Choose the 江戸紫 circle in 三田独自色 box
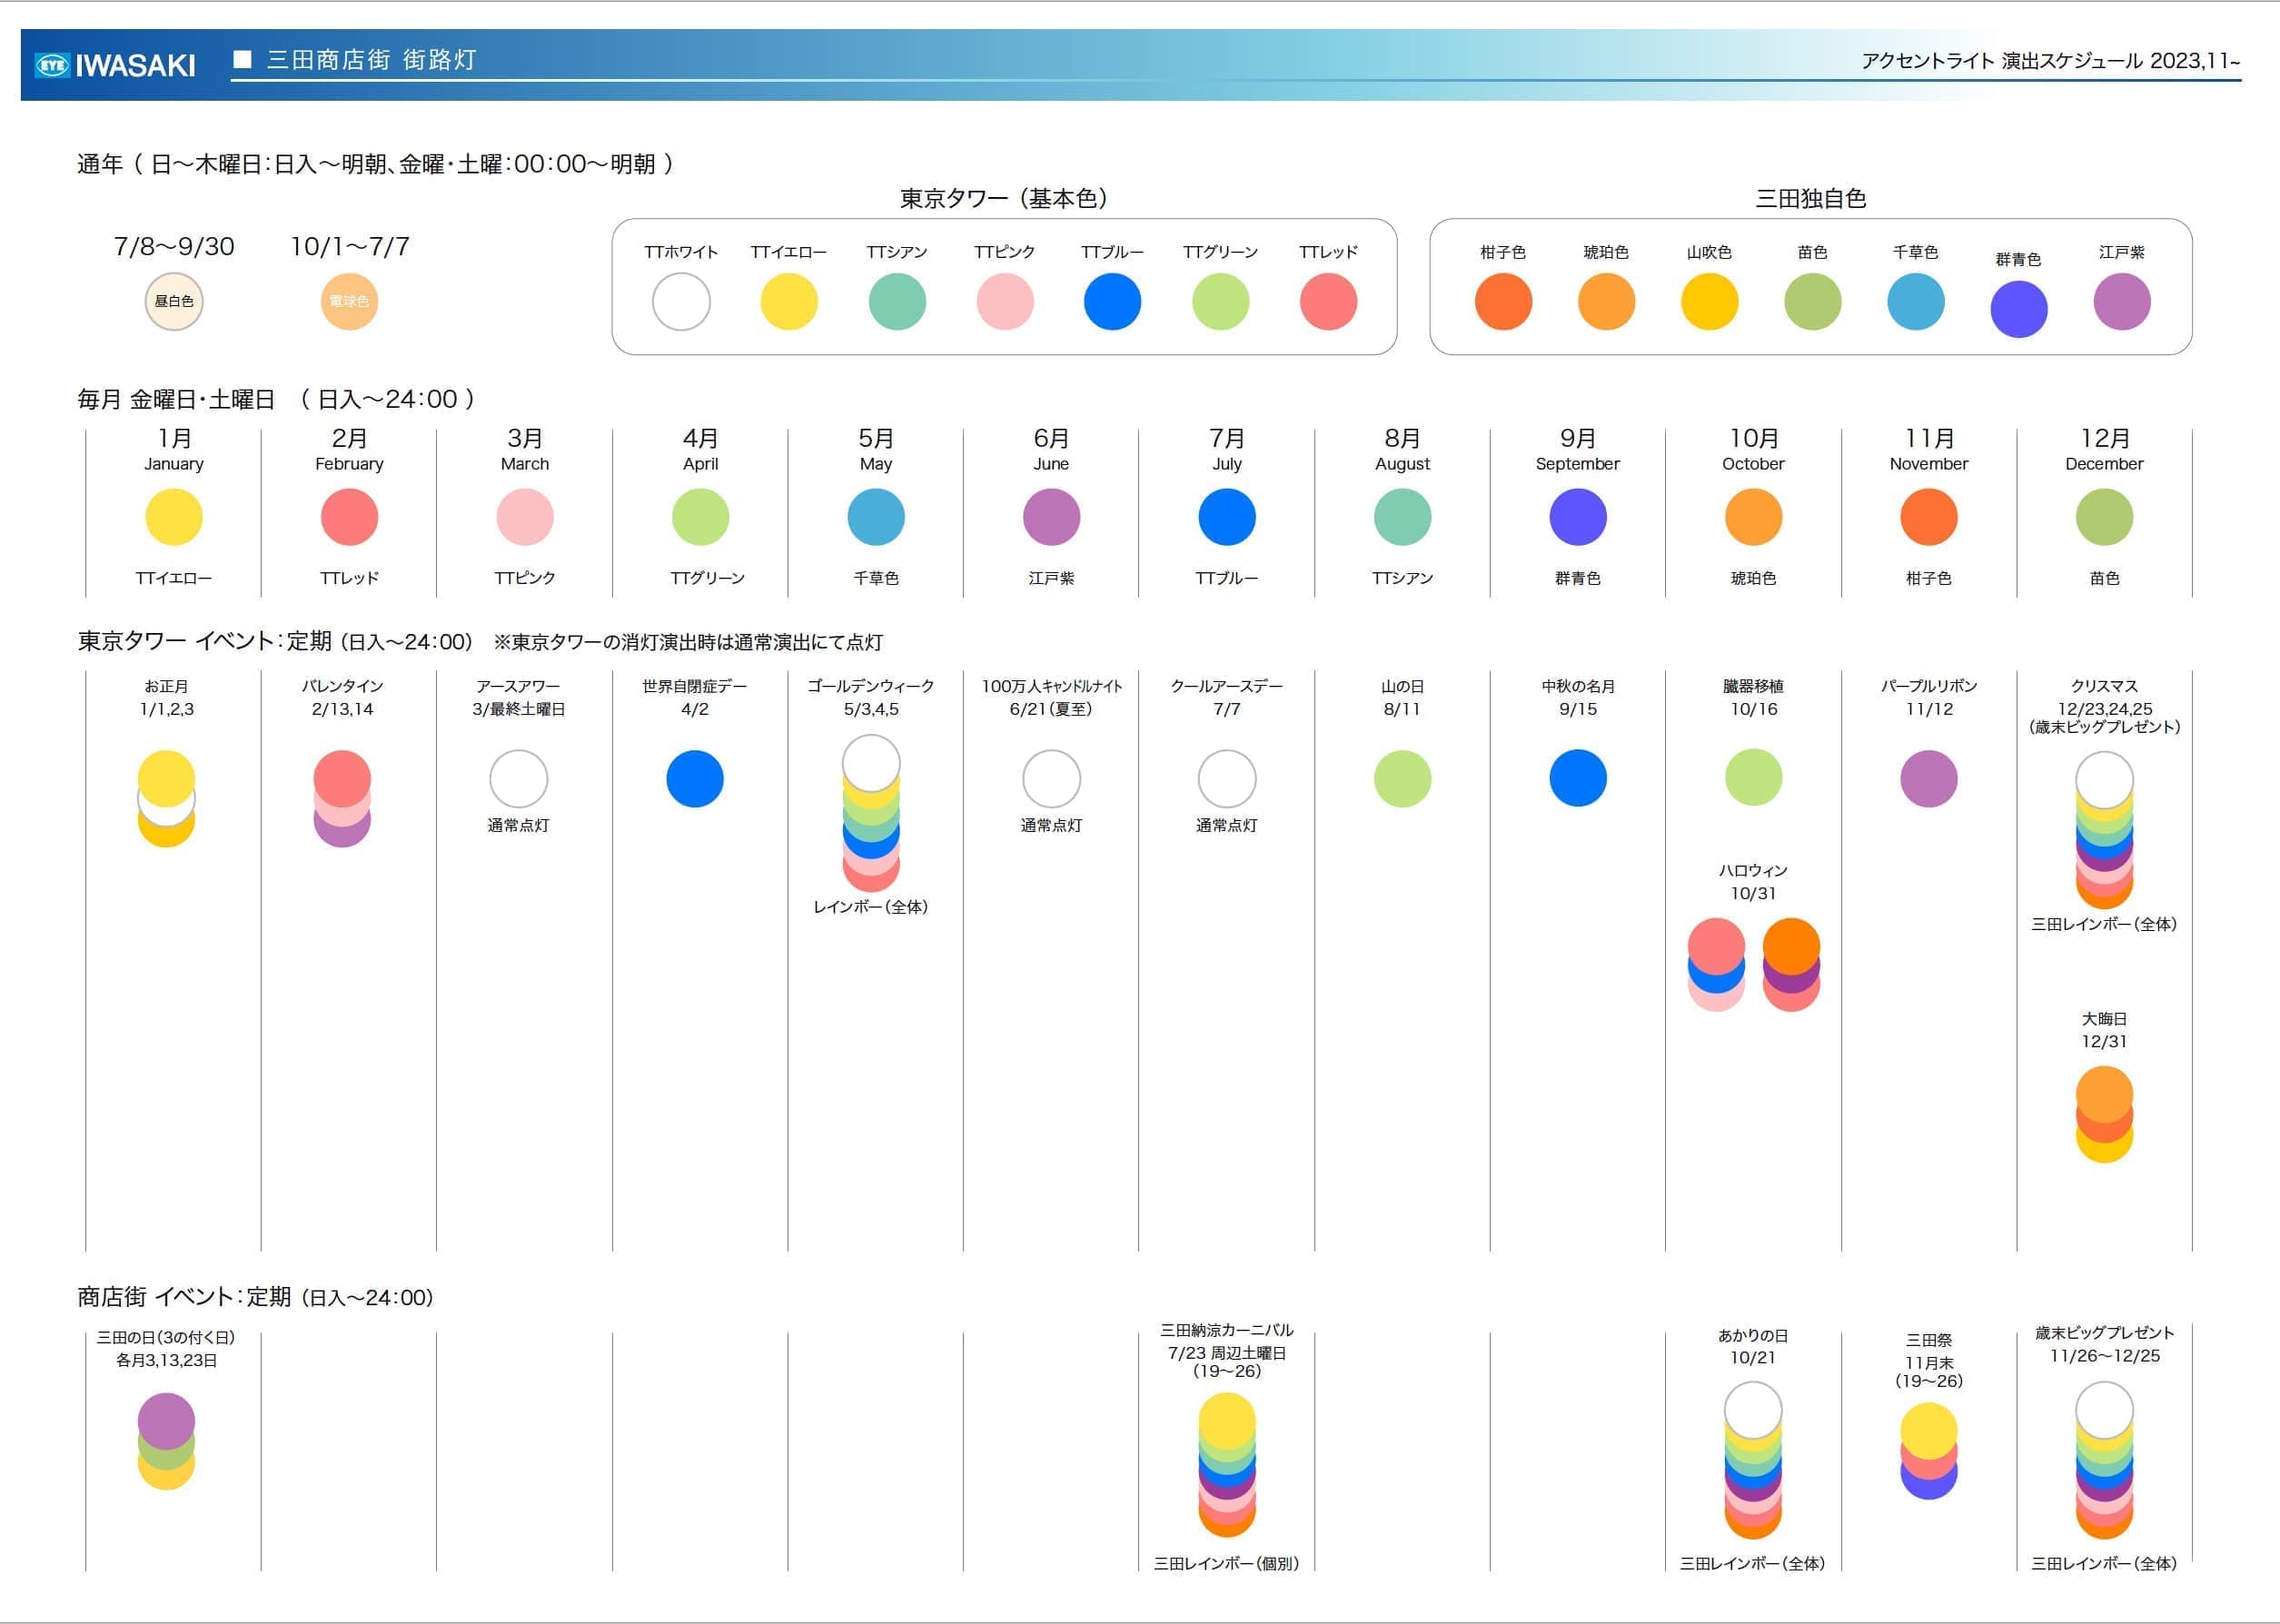This screenshot has width=2280, height=1624. coord(2122,302)
